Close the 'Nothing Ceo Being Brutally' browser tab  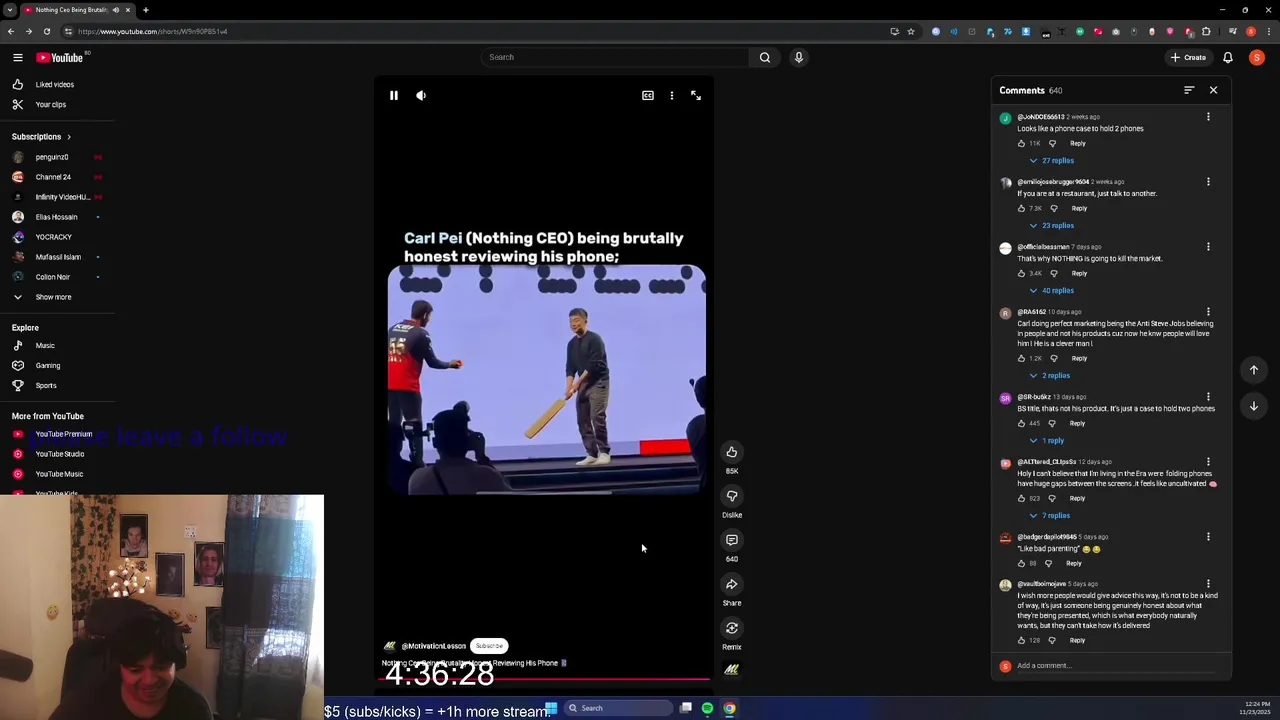[128, 10]
